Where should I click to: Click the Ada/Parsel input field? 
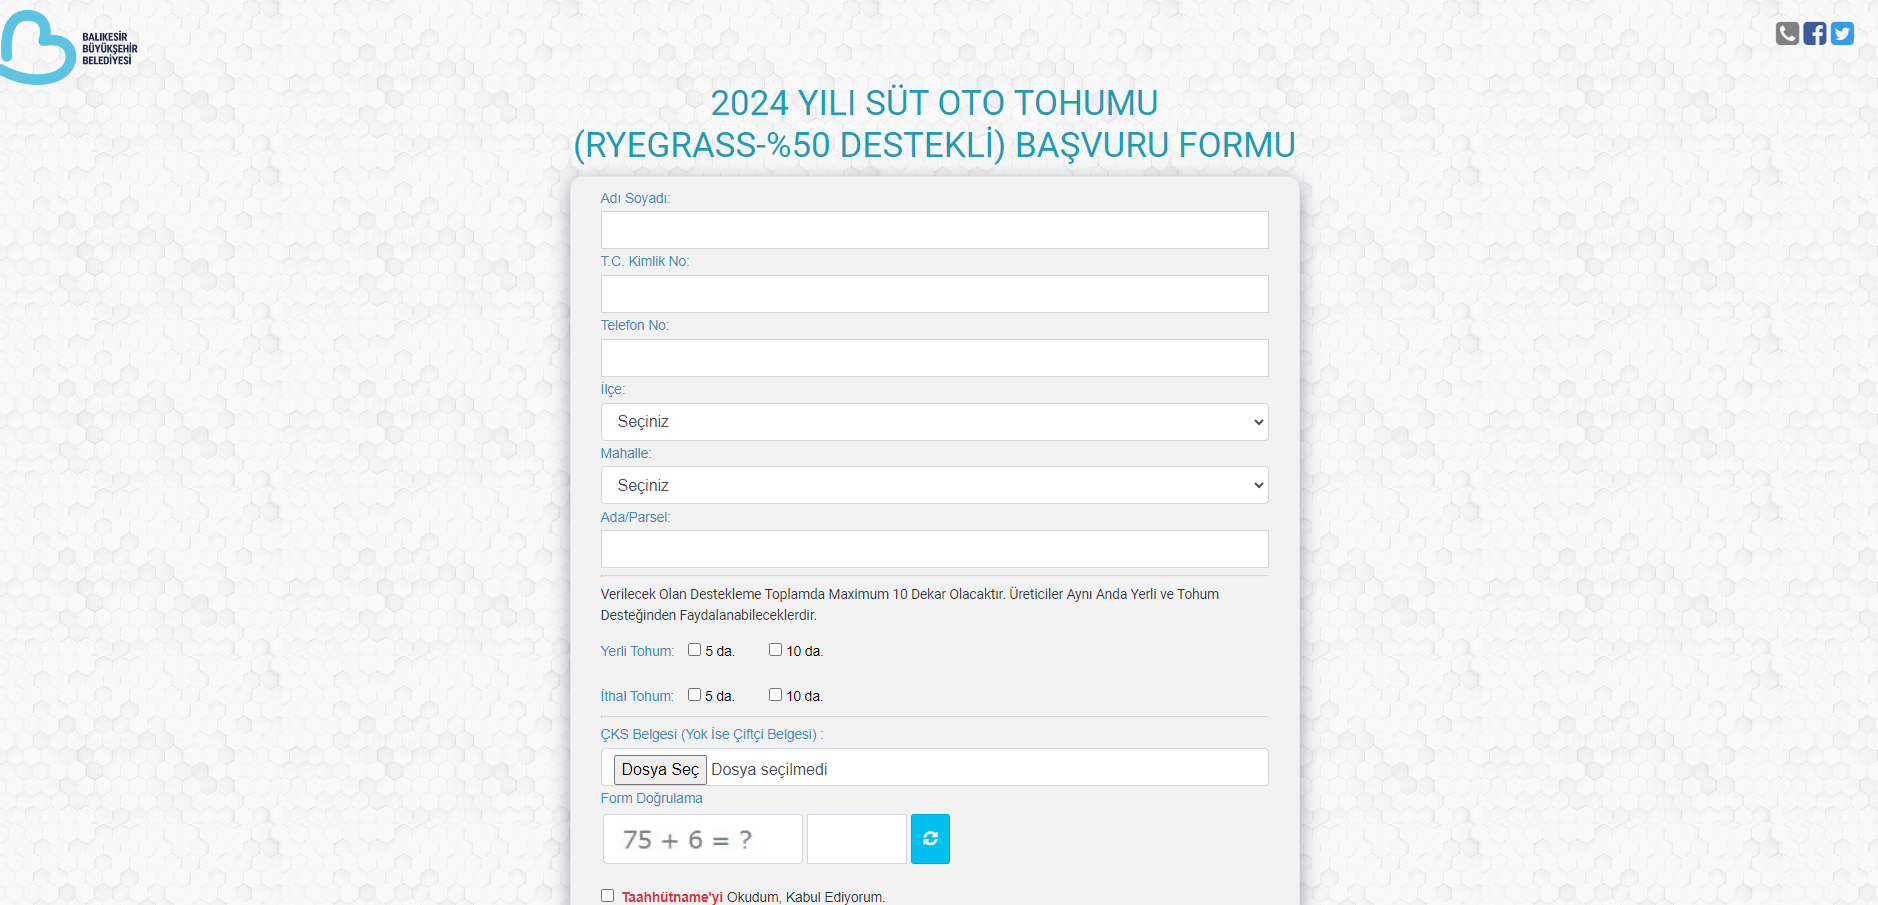[x=934, y=550]
